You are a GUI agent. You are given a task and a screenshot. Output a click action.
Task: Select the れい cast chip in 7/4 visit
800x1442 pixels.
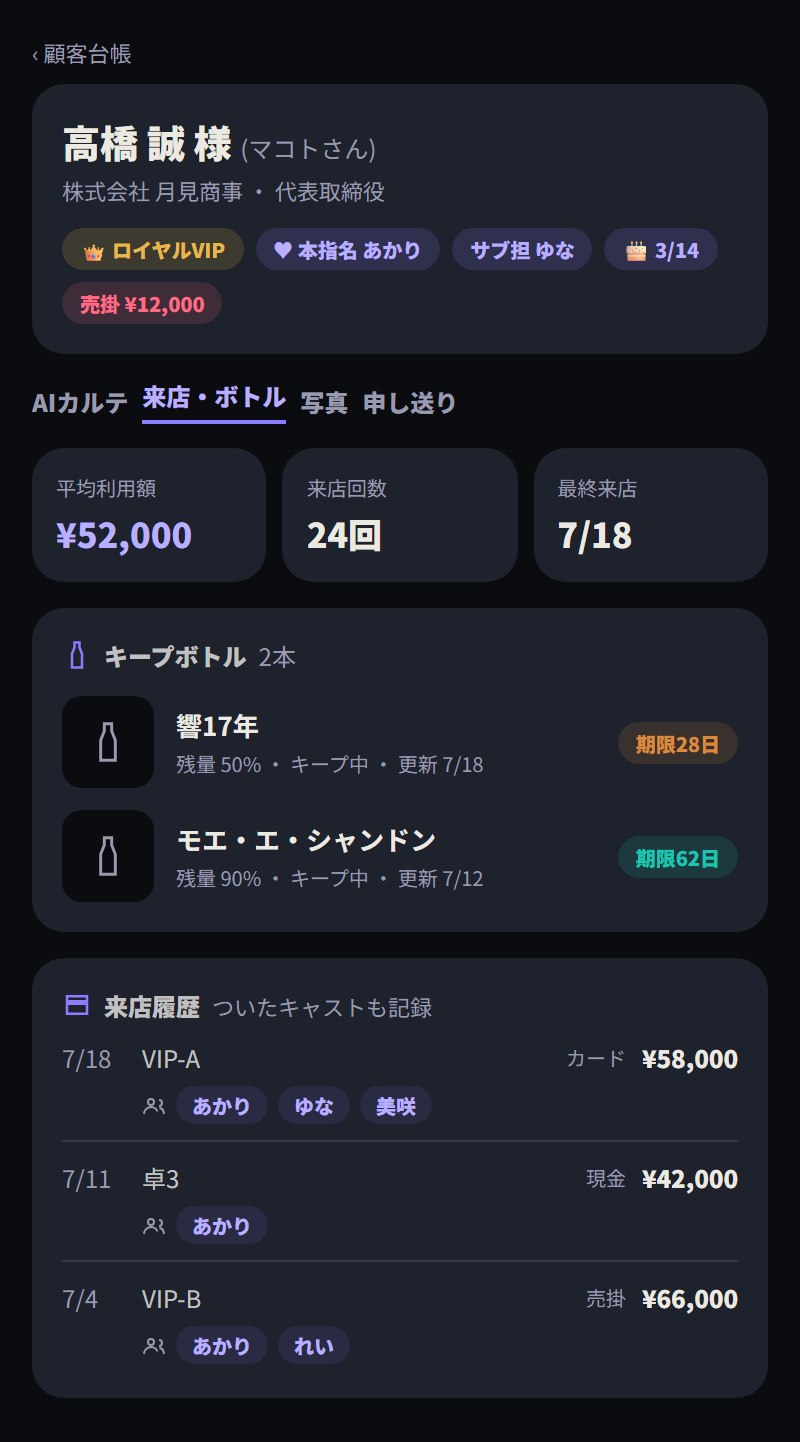(314, 1345)
